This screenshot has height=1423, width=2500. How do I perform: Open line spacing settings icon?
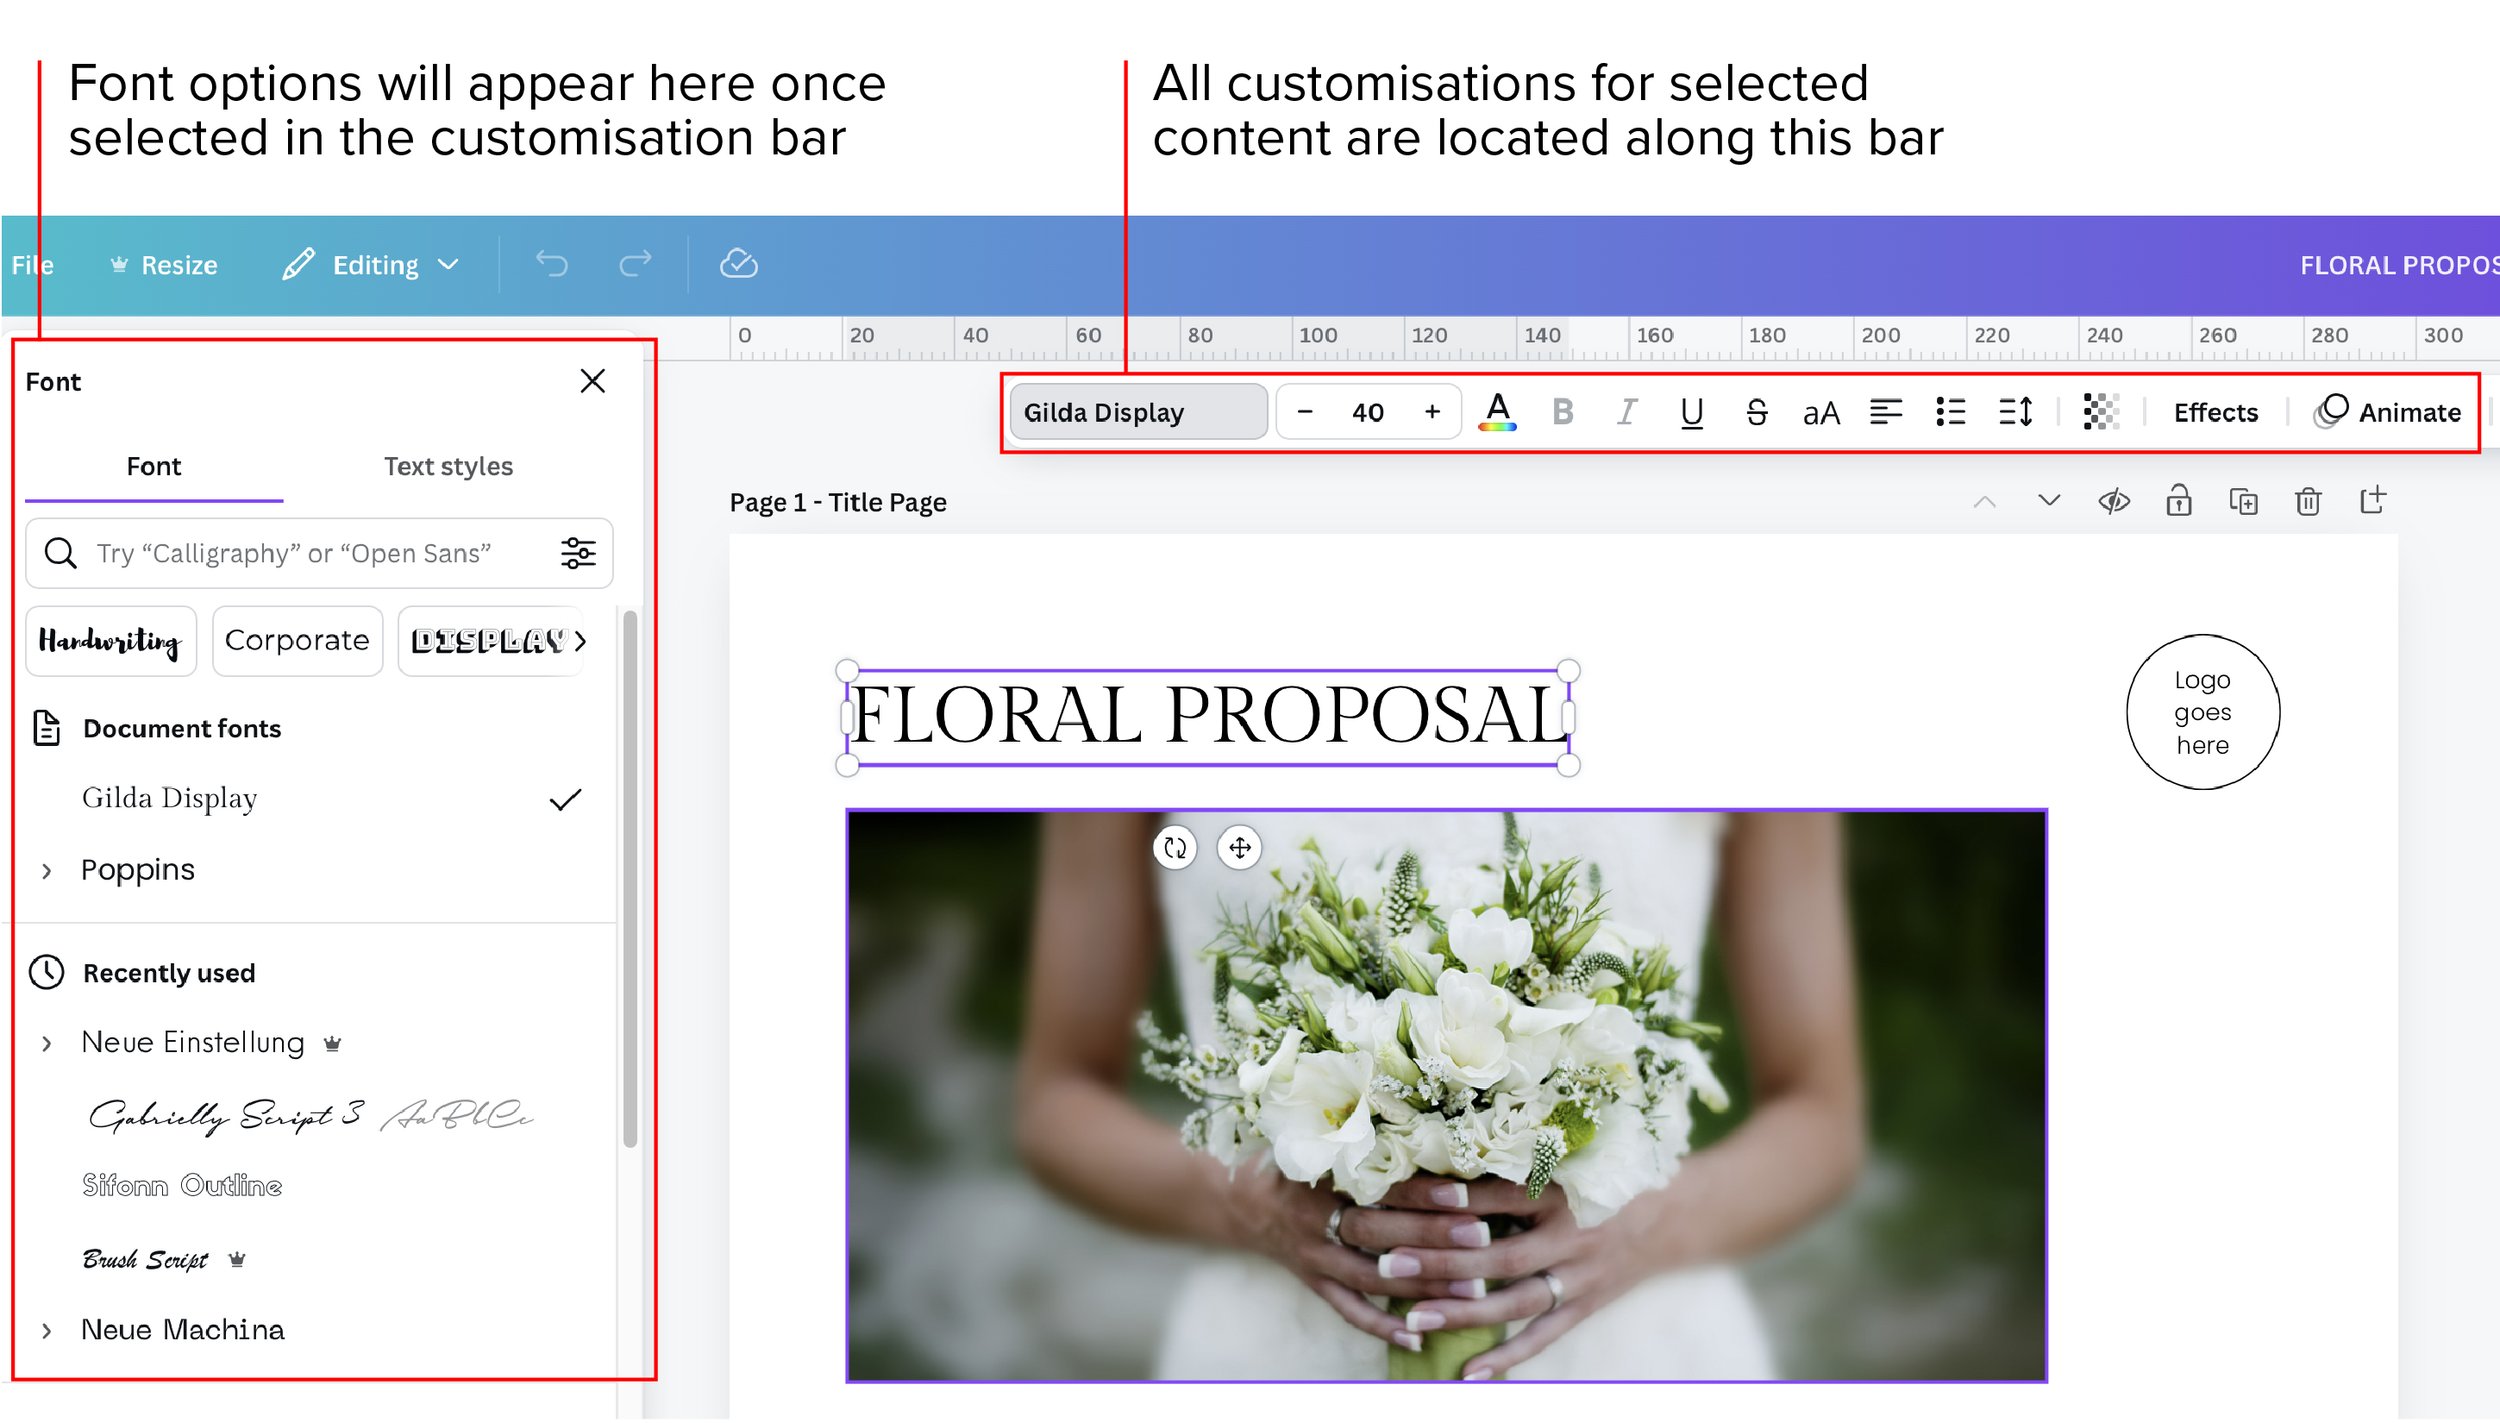coord(2015,412)
